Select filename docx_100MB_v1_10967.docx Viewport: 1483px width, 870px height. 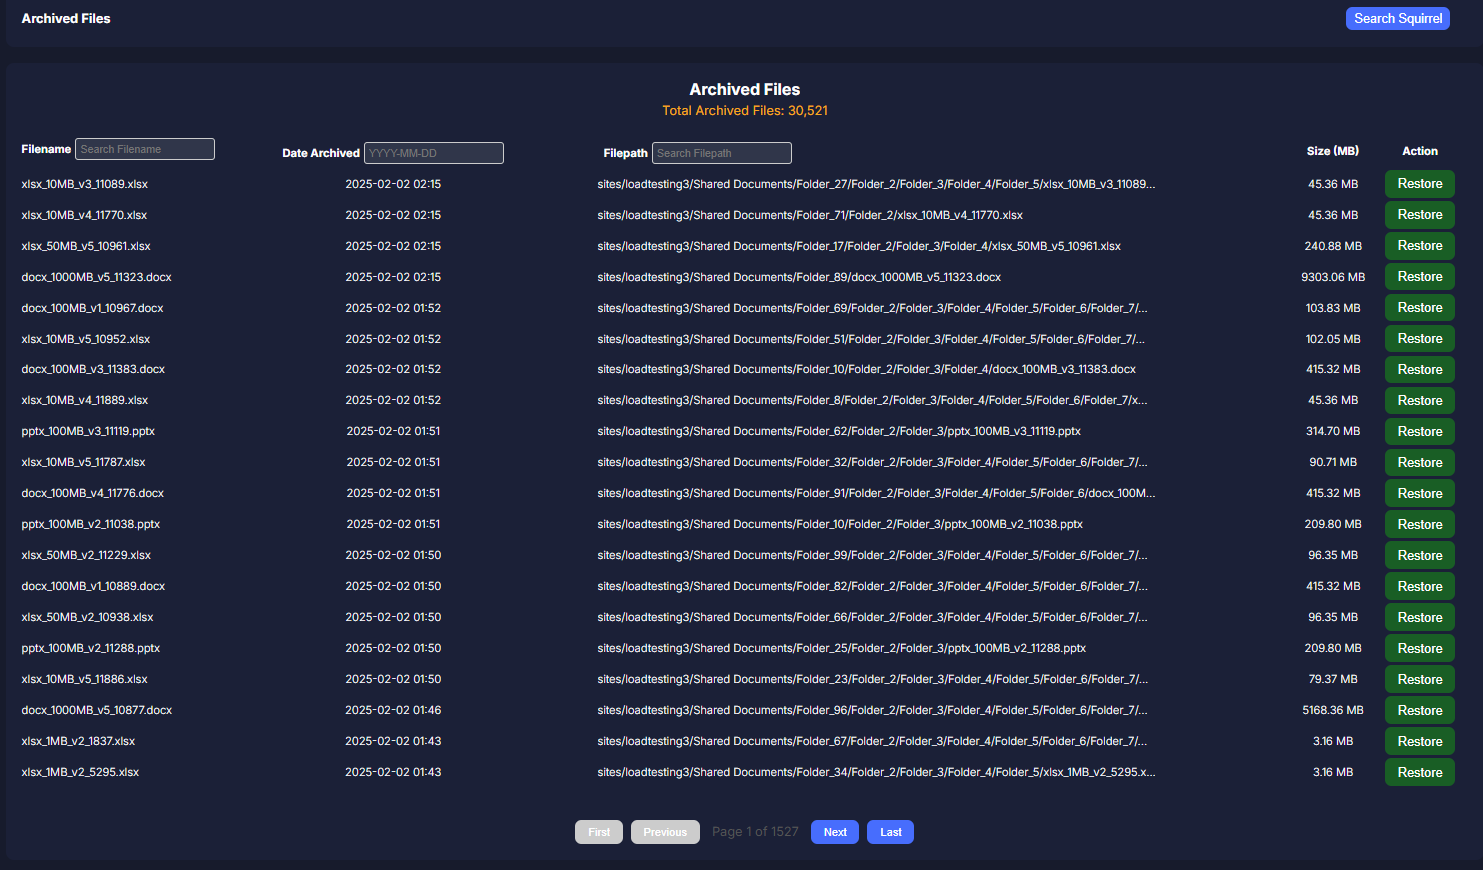92,308
